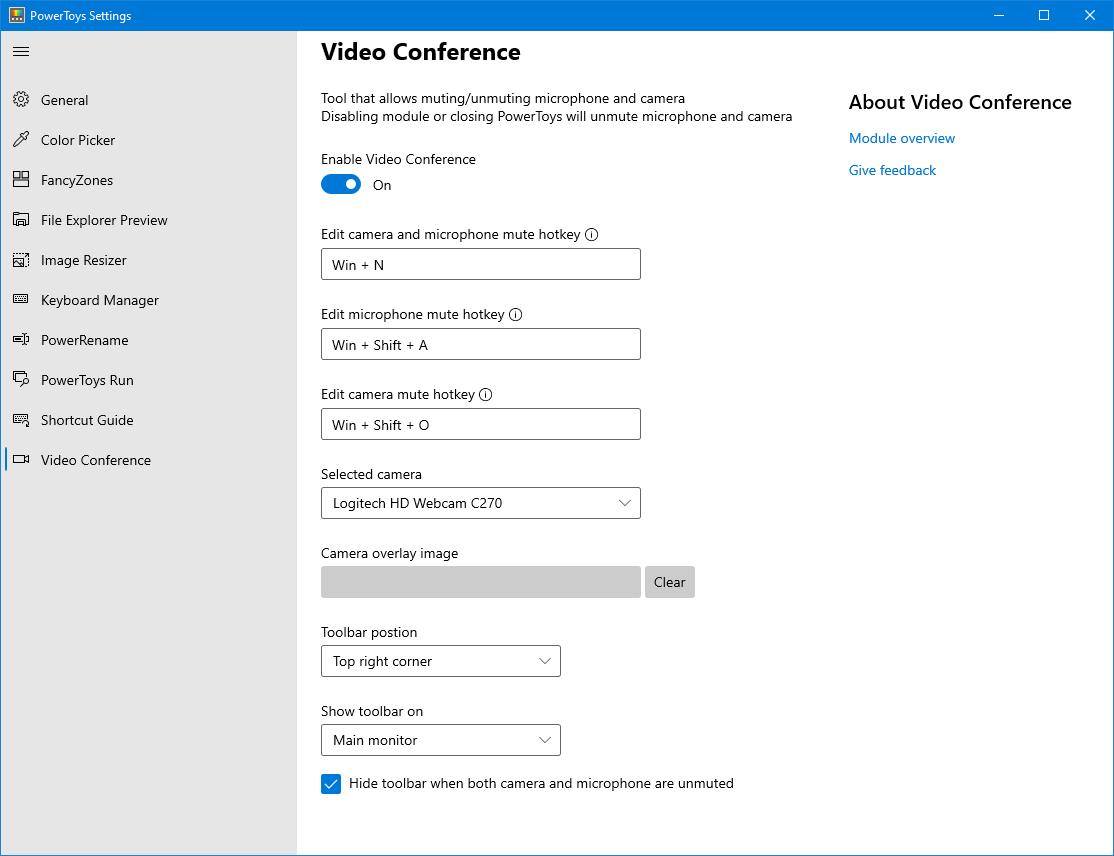Screen dimensions: 1114x856
Task: Clear the camera overlay image
Action: pyautogui.click(x=669, y=582)
